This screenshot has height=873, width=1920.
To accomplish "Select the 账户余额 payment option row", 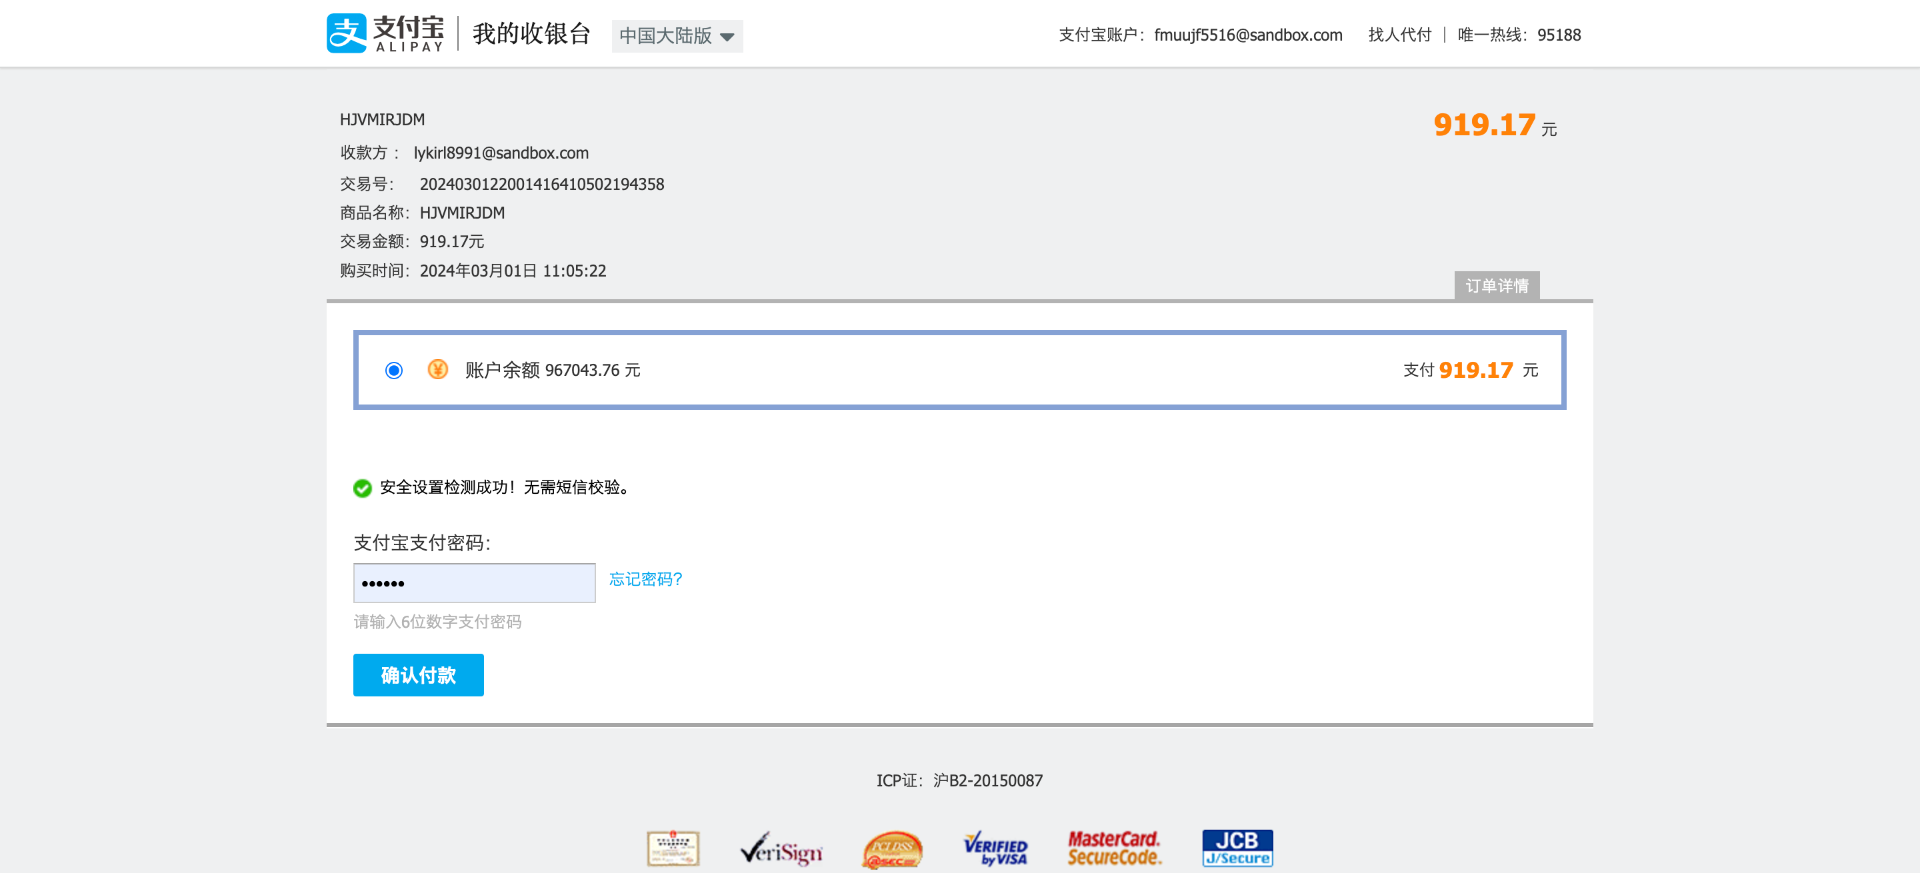I will click(960, 370).
